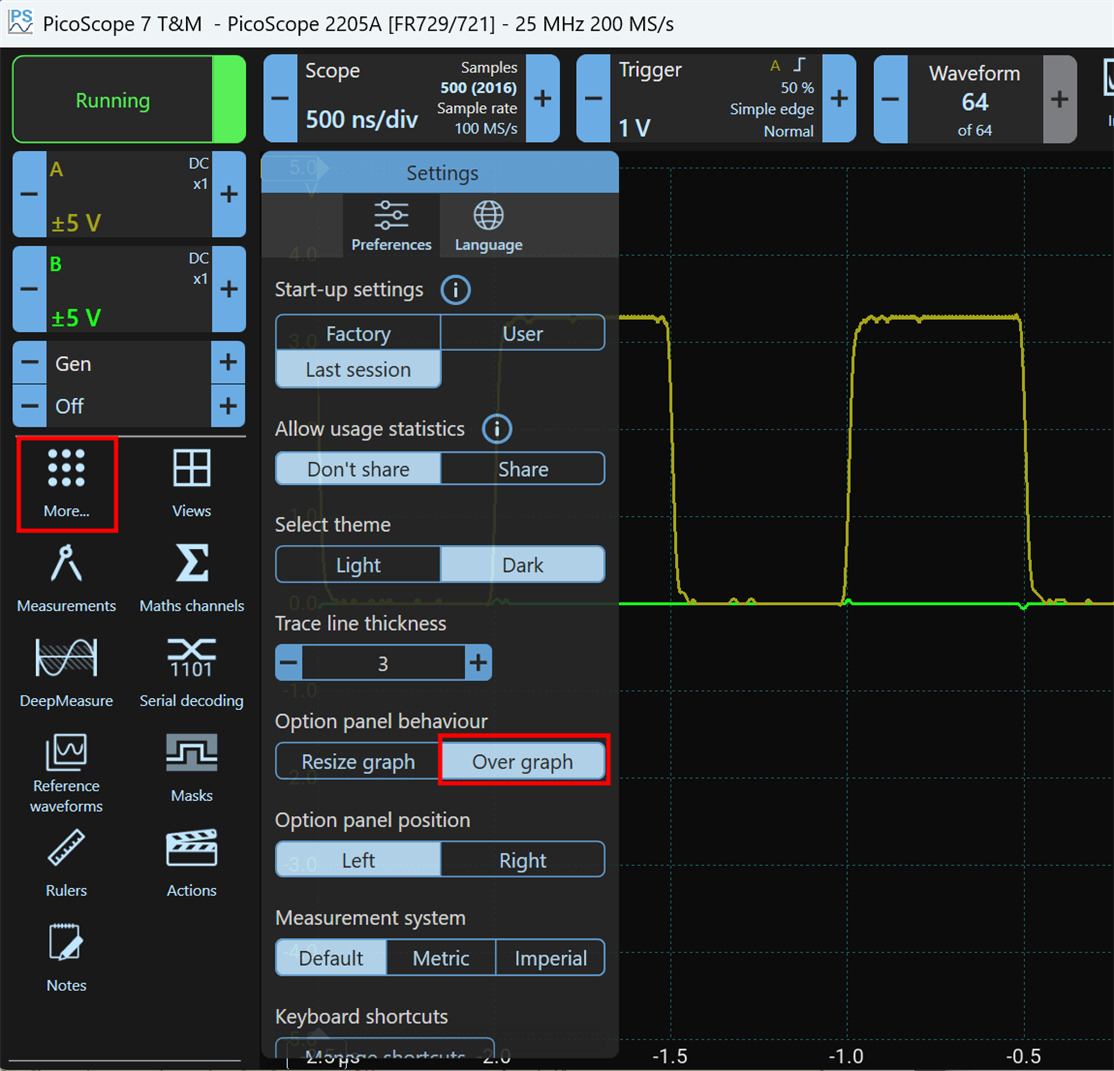Viewport: 1114px width, 1071px height.
Task: Click the PicoScope app logo
Action: coord(21,22)
